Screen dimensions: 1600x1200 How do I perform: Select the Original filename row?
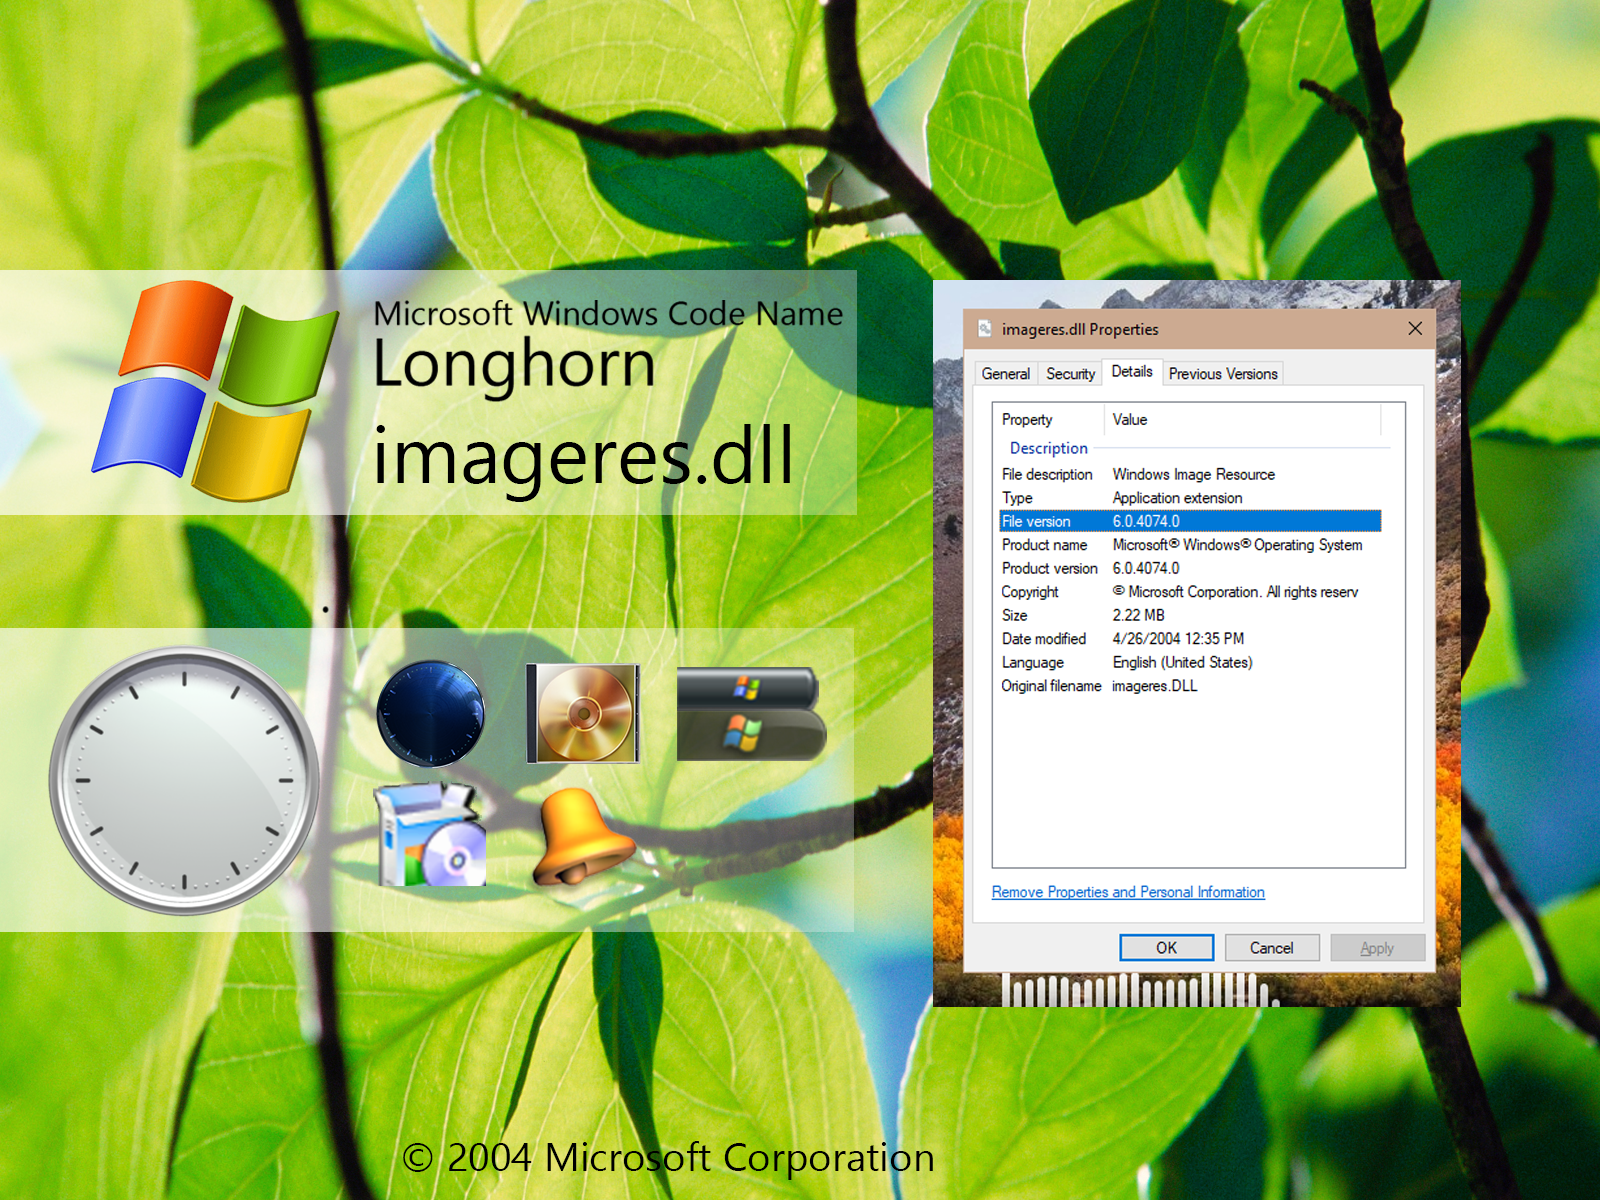(1190, 686)
